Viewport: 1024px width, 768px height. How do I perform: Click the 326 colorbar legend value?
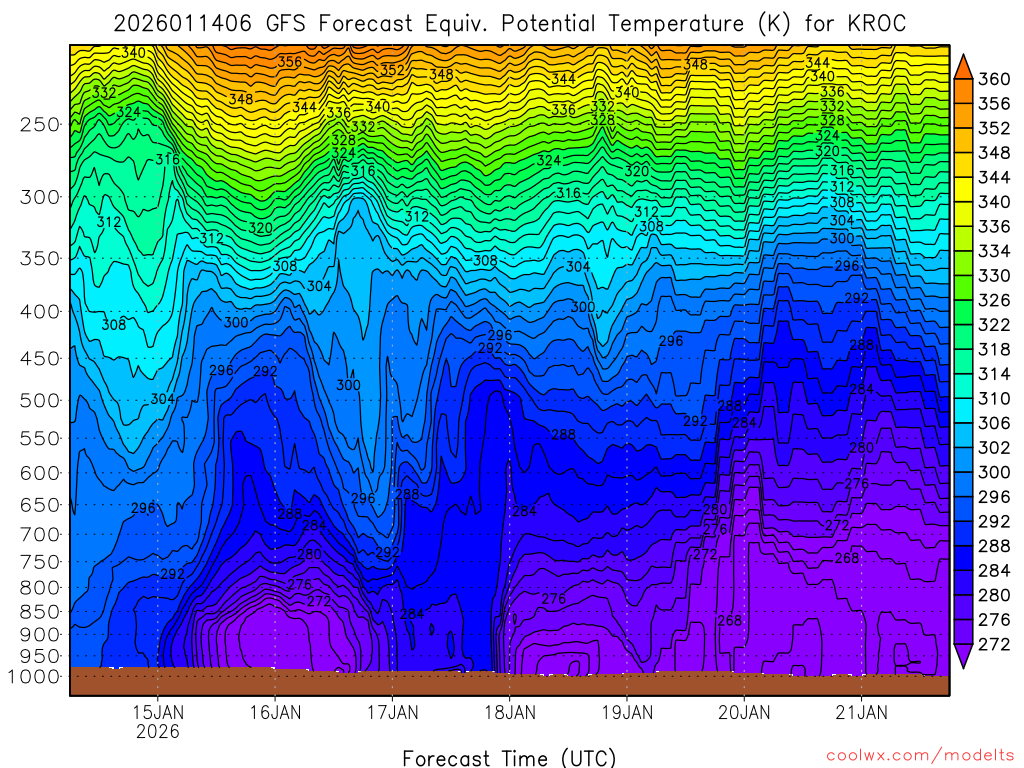tap(994, 300)
